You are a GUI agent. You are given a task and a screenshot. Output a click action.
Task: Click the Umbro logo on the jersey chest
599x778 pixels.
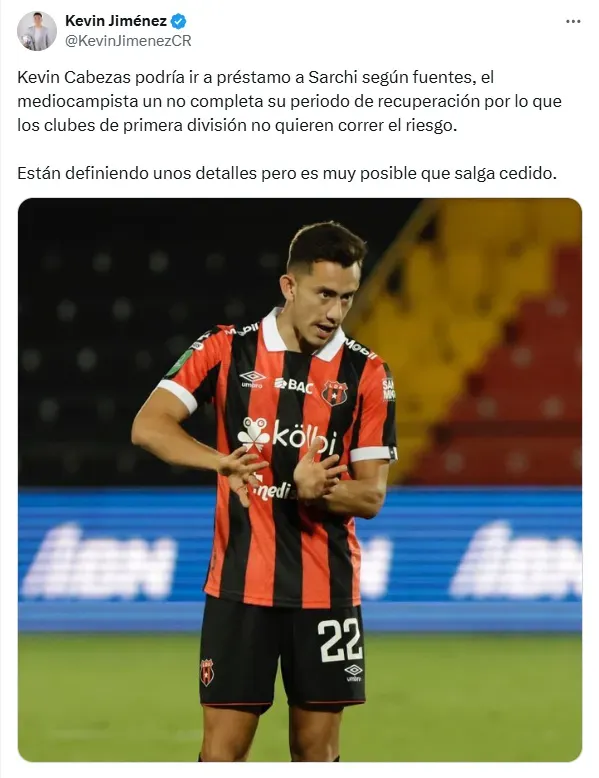pos(252,379)
